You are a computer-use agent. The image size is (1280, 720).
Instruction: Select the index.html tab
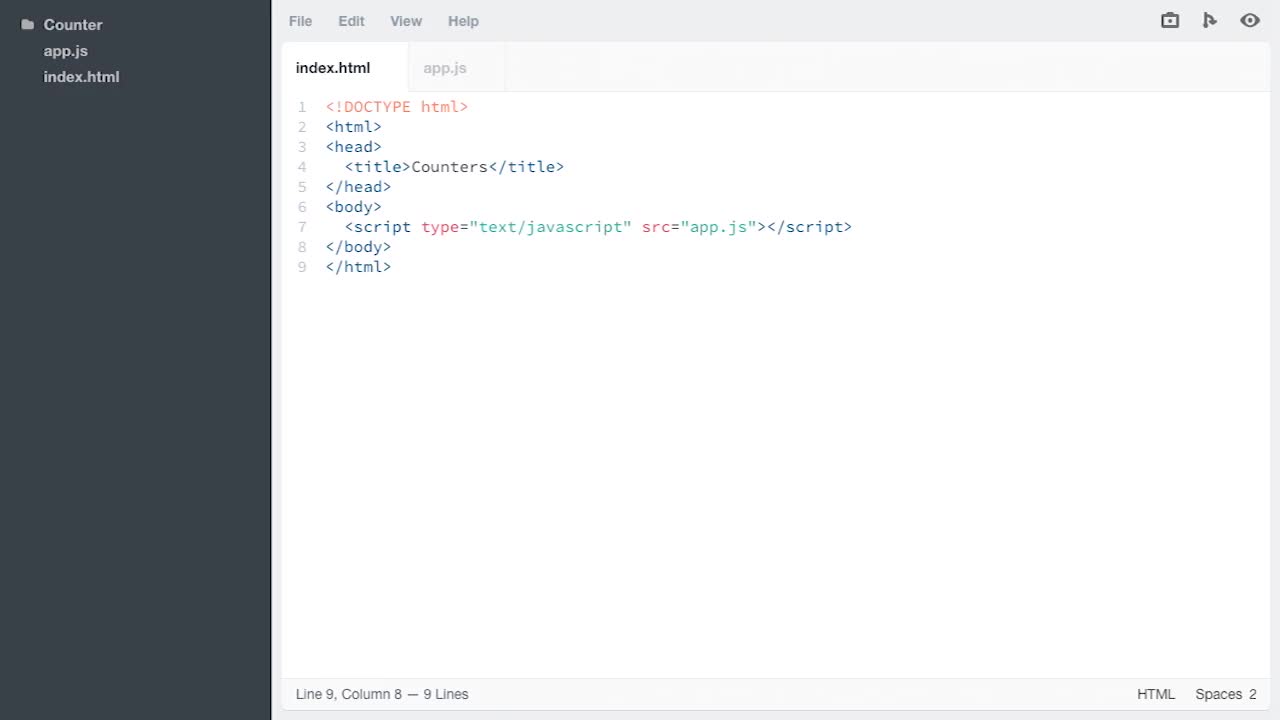click(x=333, y=68)
